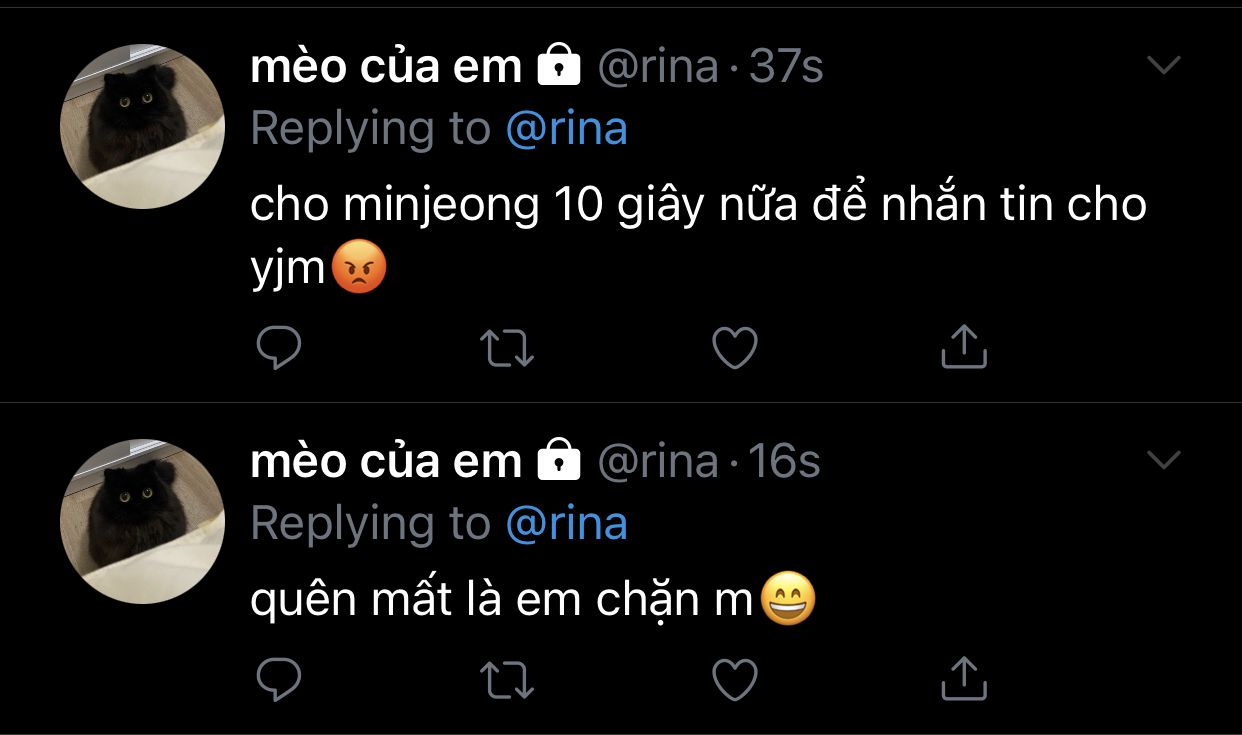1242x735 pixels.
Task: Open @rina mention link in second tweet
Action: pos(567,523)
